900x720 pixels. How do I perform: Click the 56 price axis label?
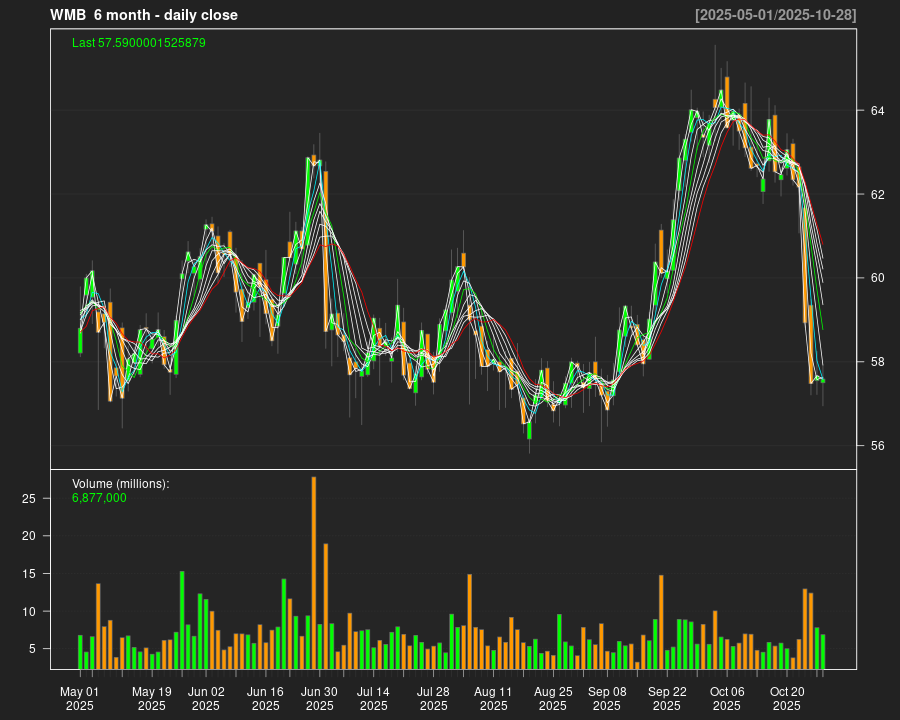coord(877,446)
